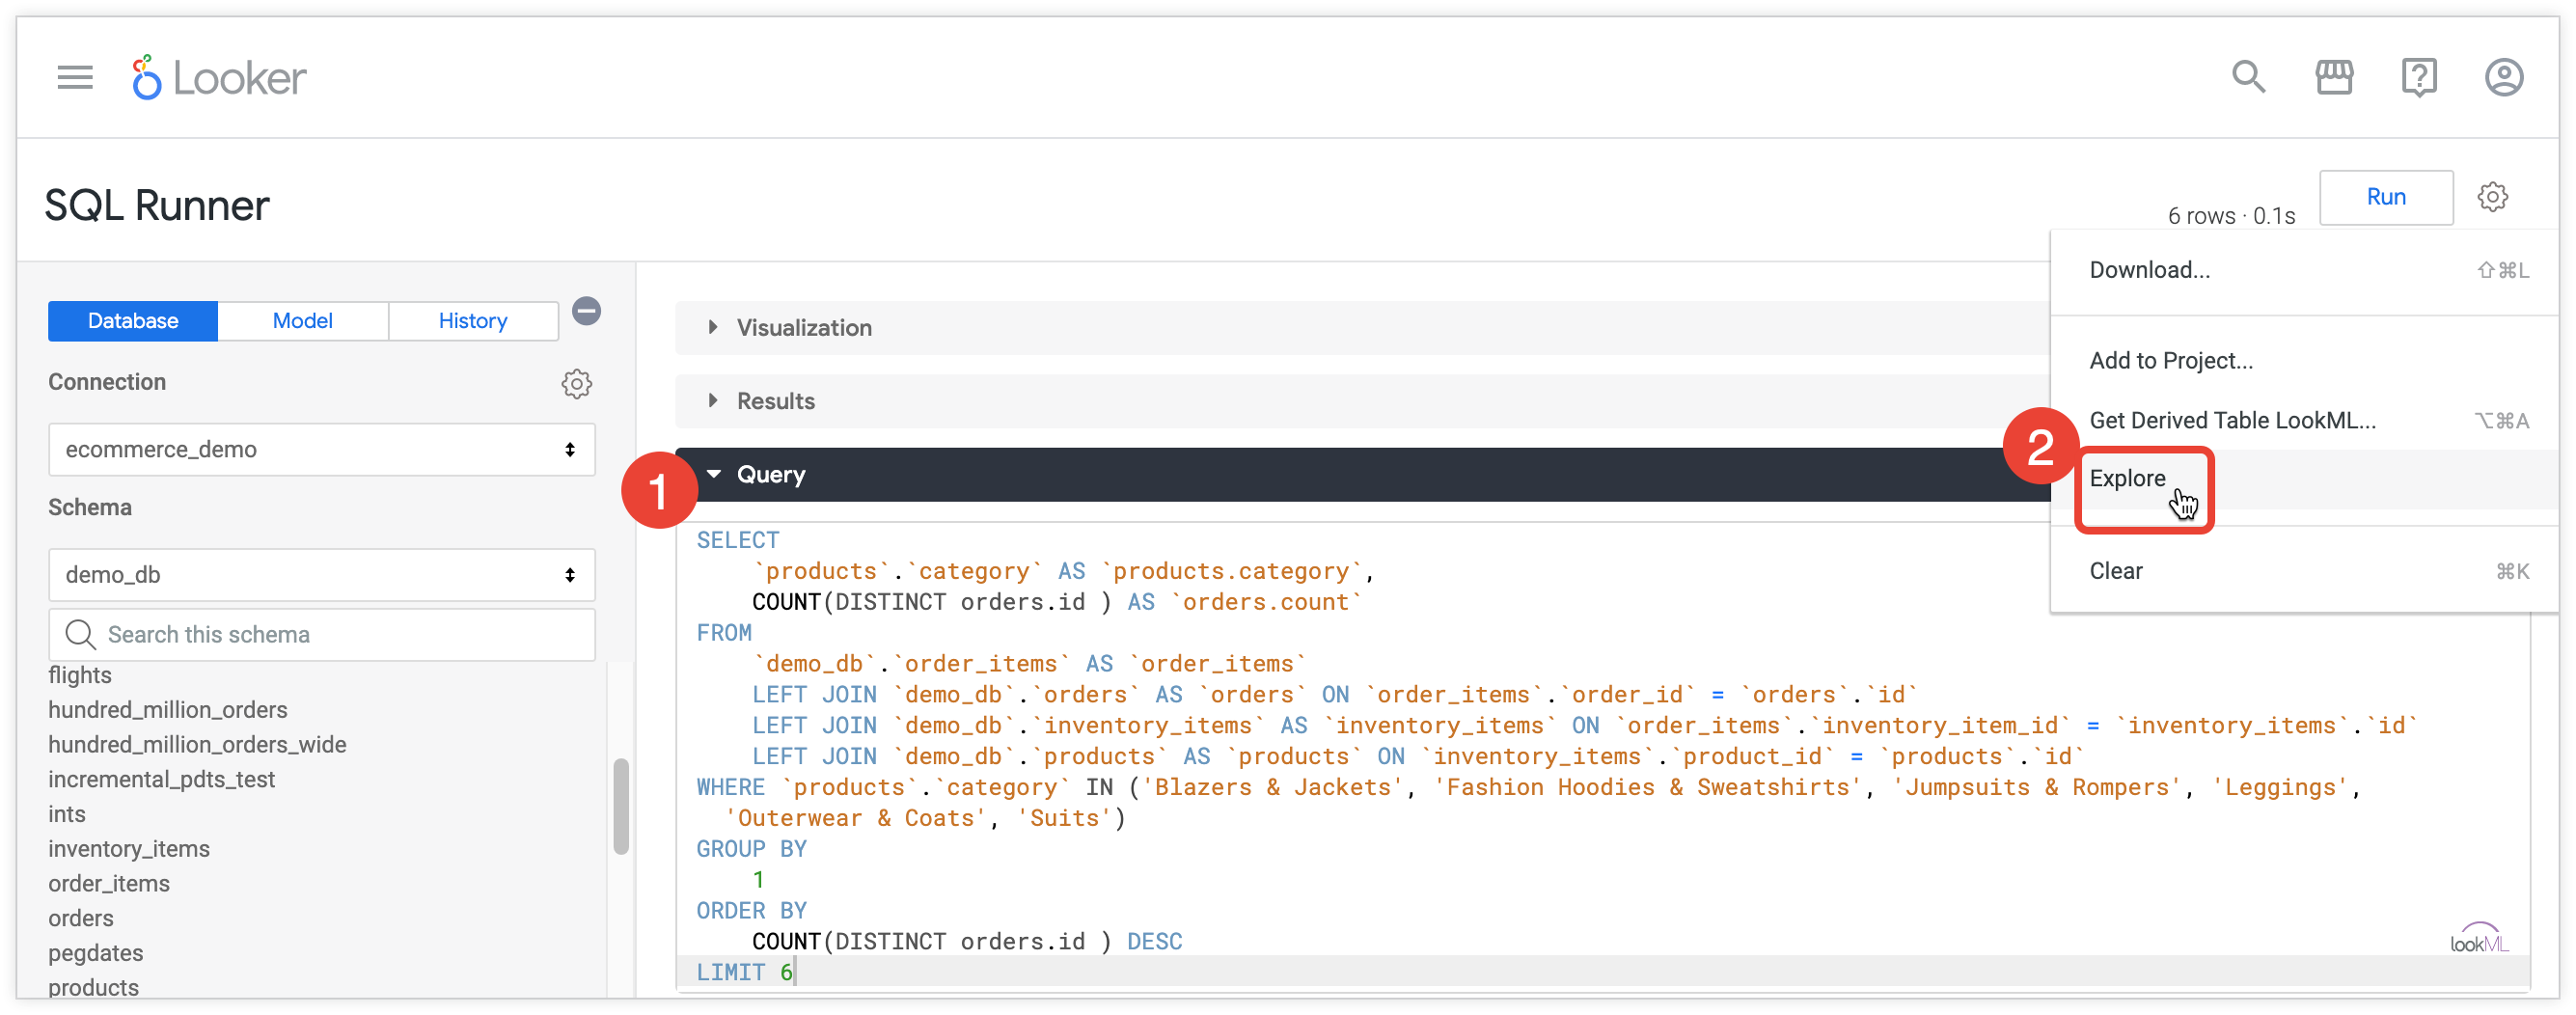
Task: Click the SQL Runner settings gear
Action: pos(2492,197)
